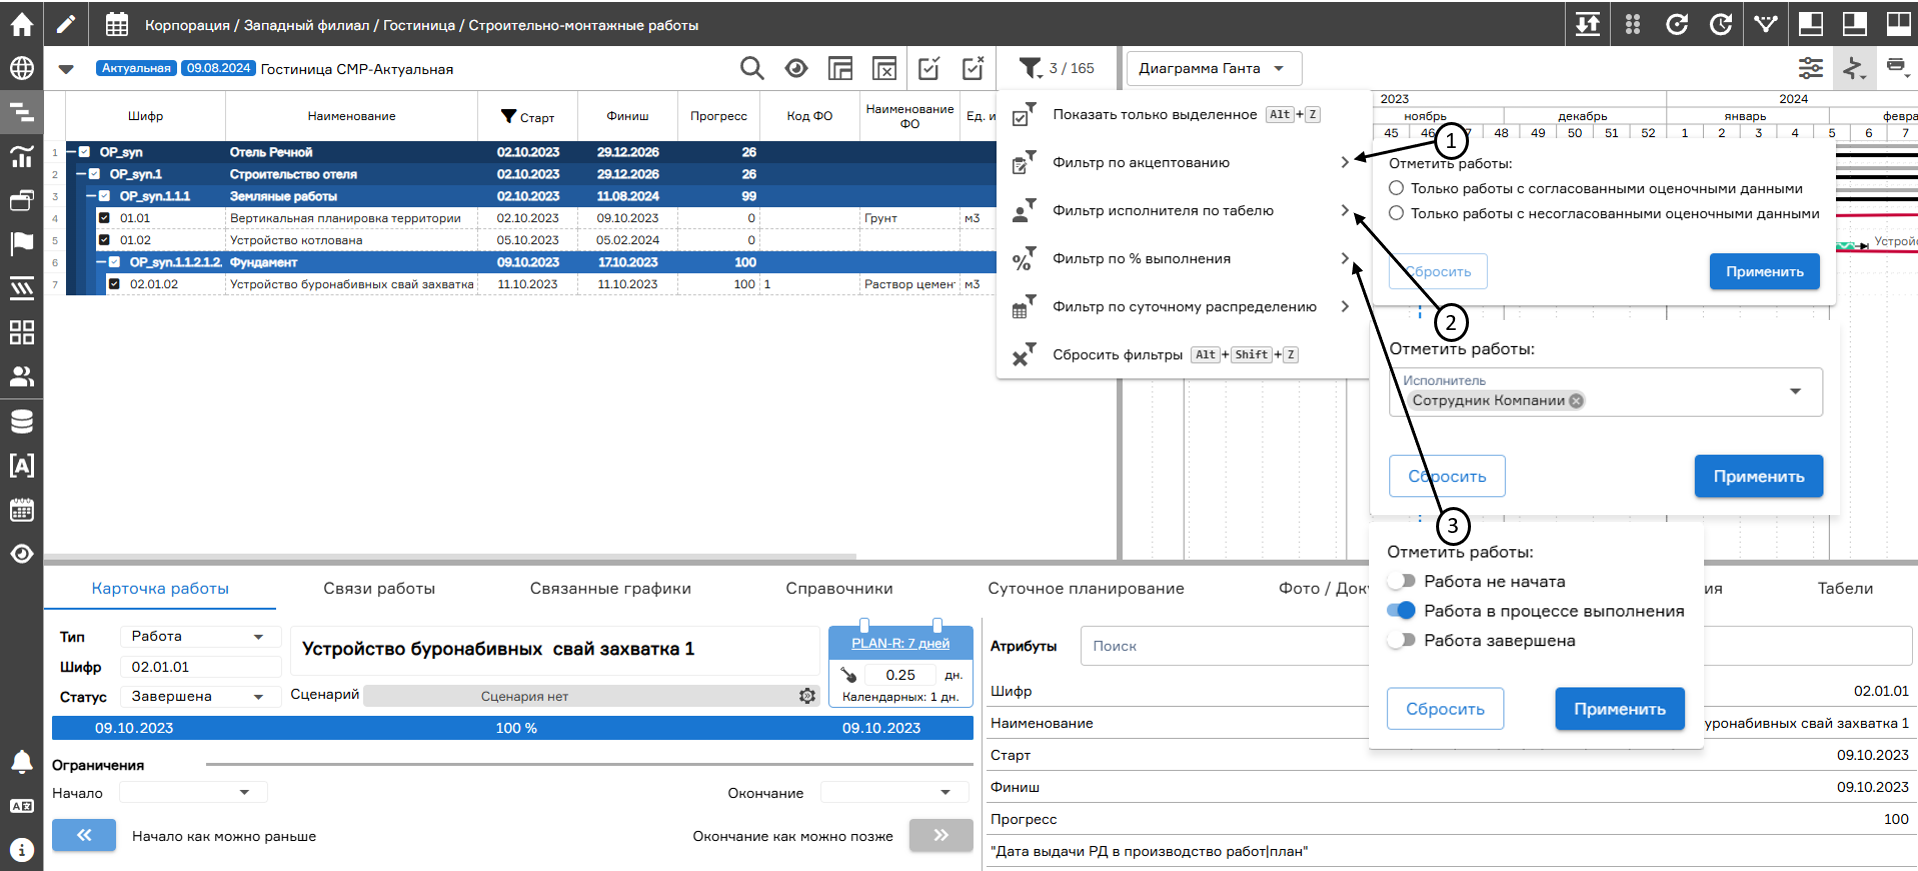Click the critical path icon next to sliders
The height and width of the screenshot is (871, 1918).
point(1854,68)
